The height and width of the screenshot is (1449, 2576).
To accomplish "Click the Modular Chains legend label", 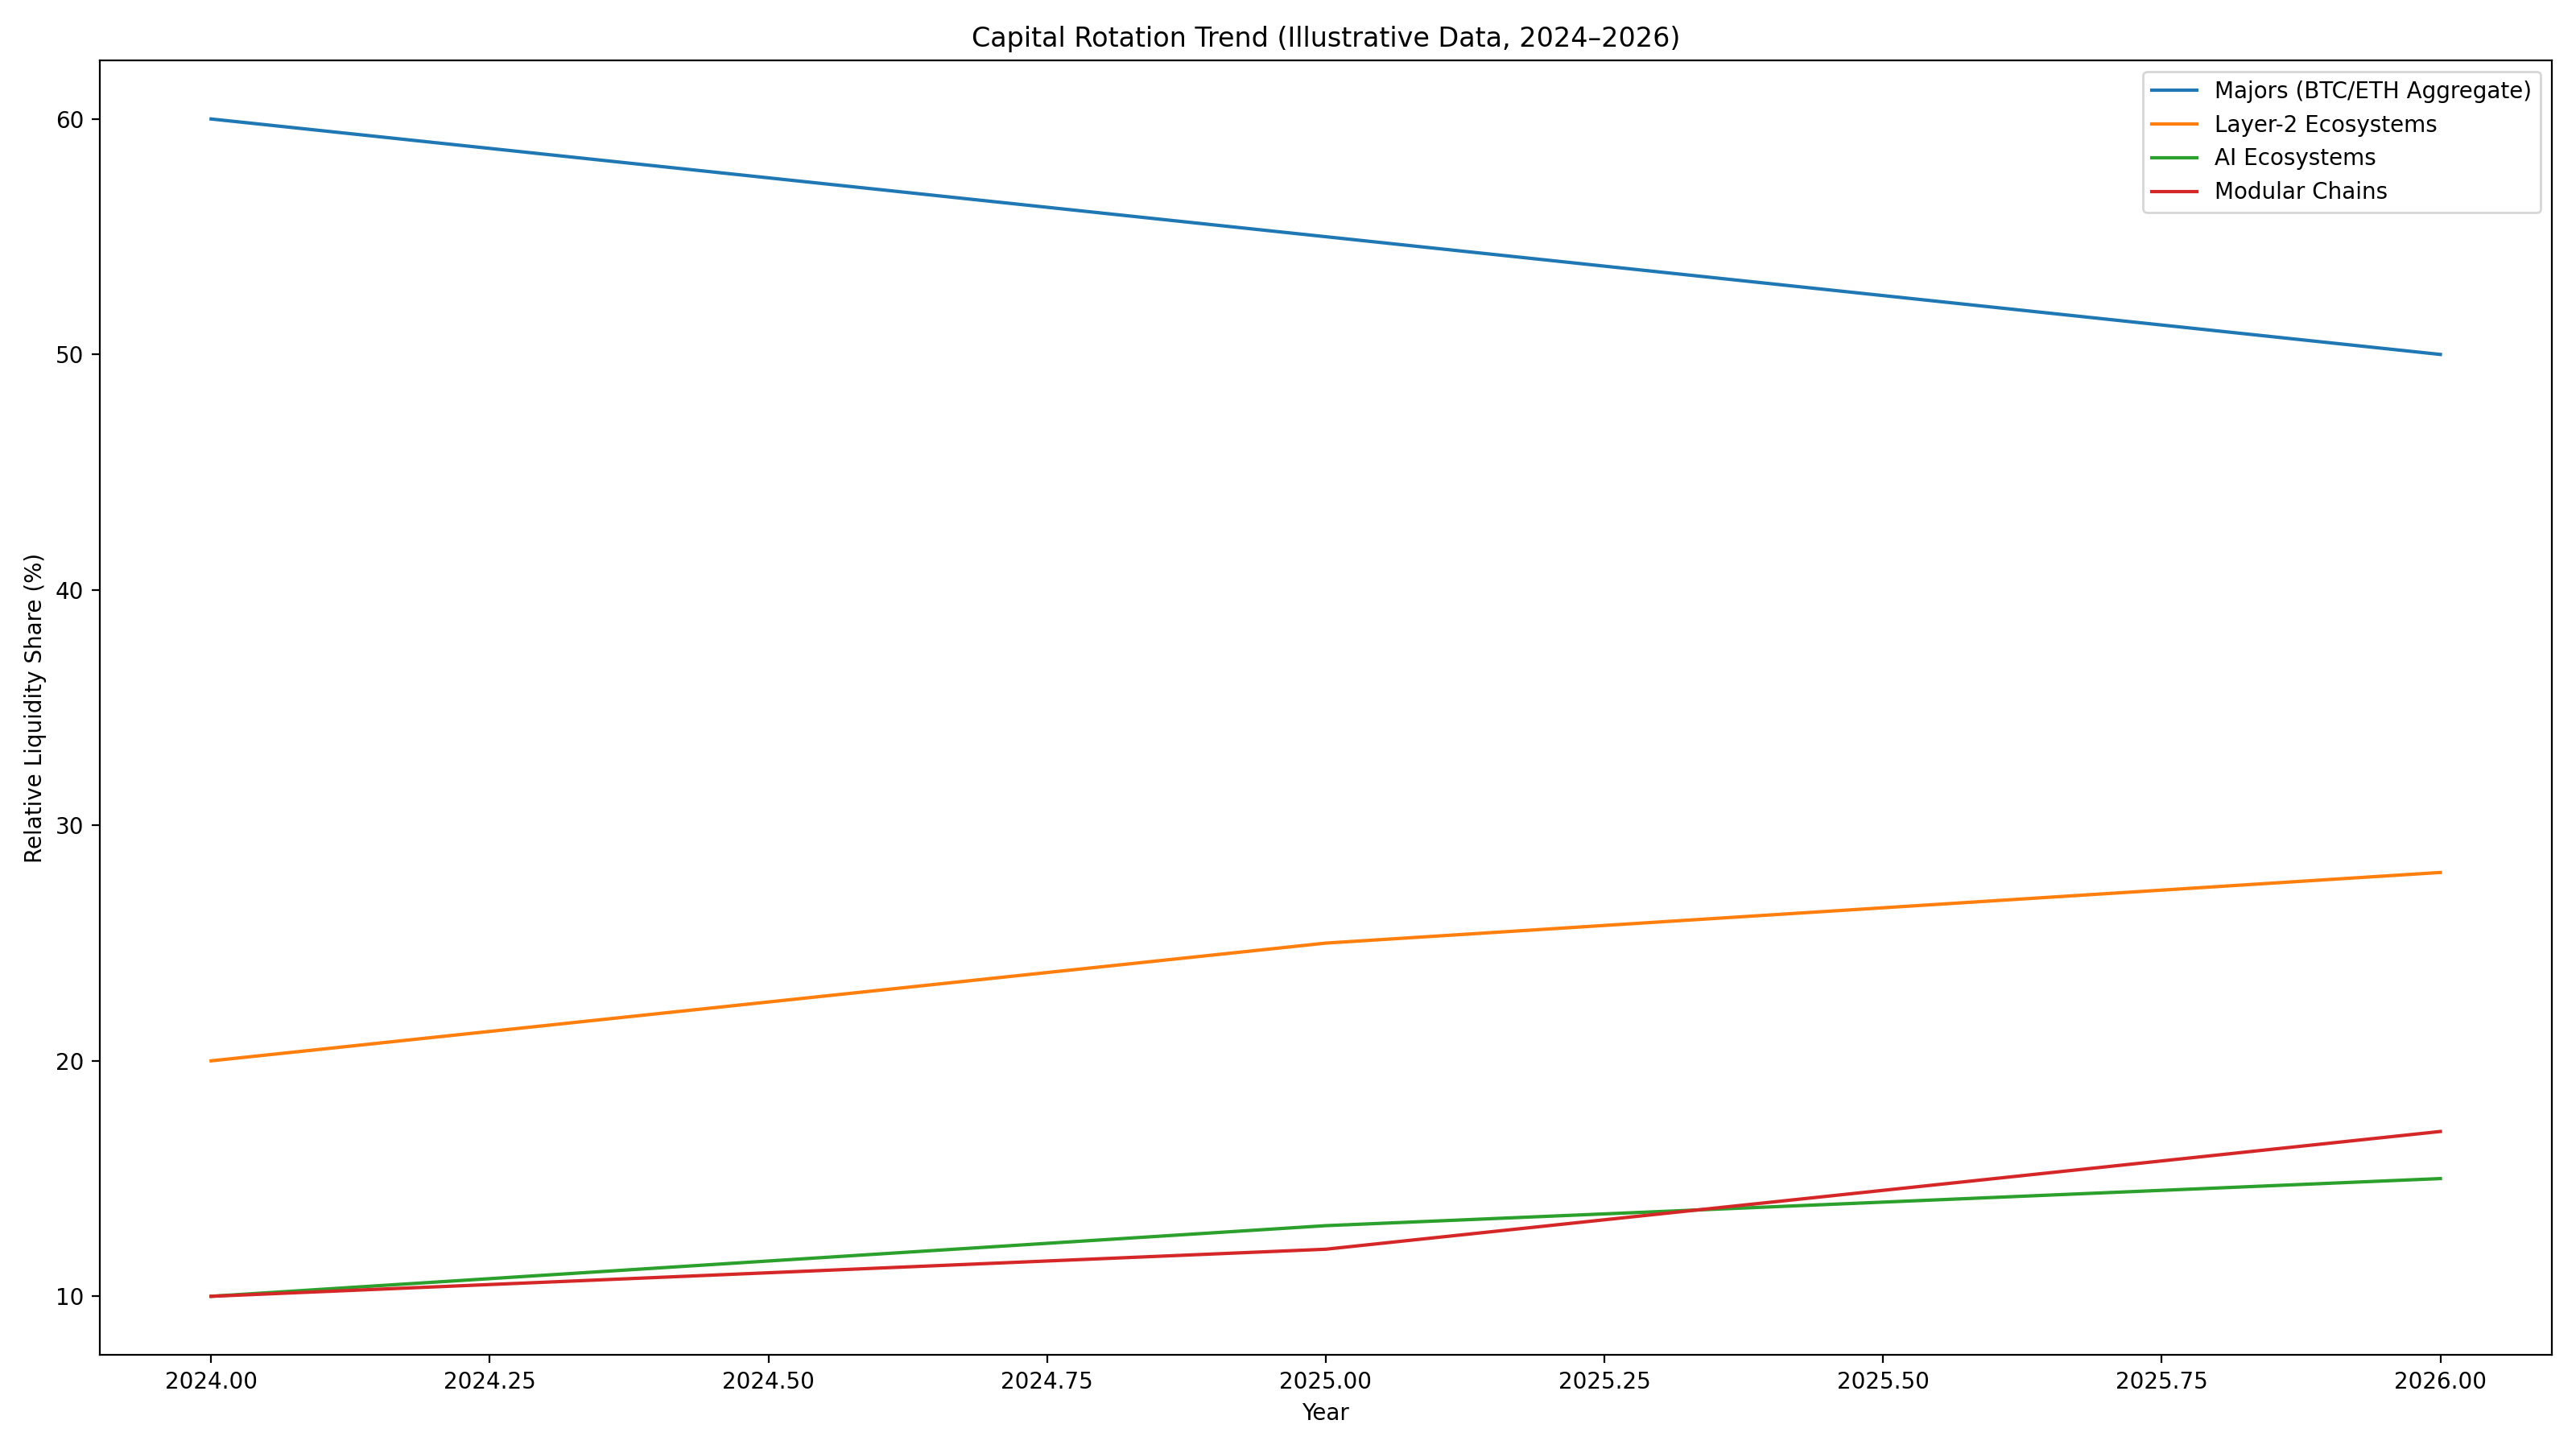I will [x=2300, y=191].
